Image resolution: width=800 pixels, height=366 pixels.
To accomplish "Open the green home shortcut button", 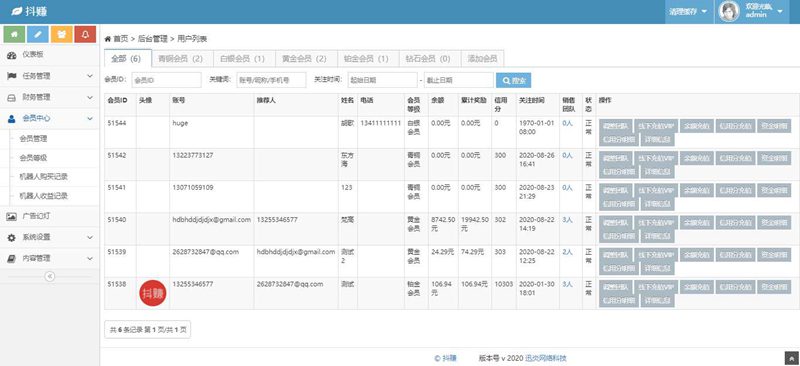I will tap(14, 34).
